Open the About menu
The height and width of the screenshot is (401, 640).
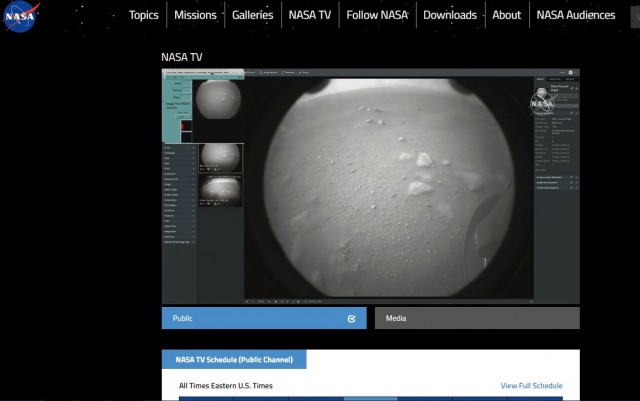pyautogui.click(x=507, y=15)
